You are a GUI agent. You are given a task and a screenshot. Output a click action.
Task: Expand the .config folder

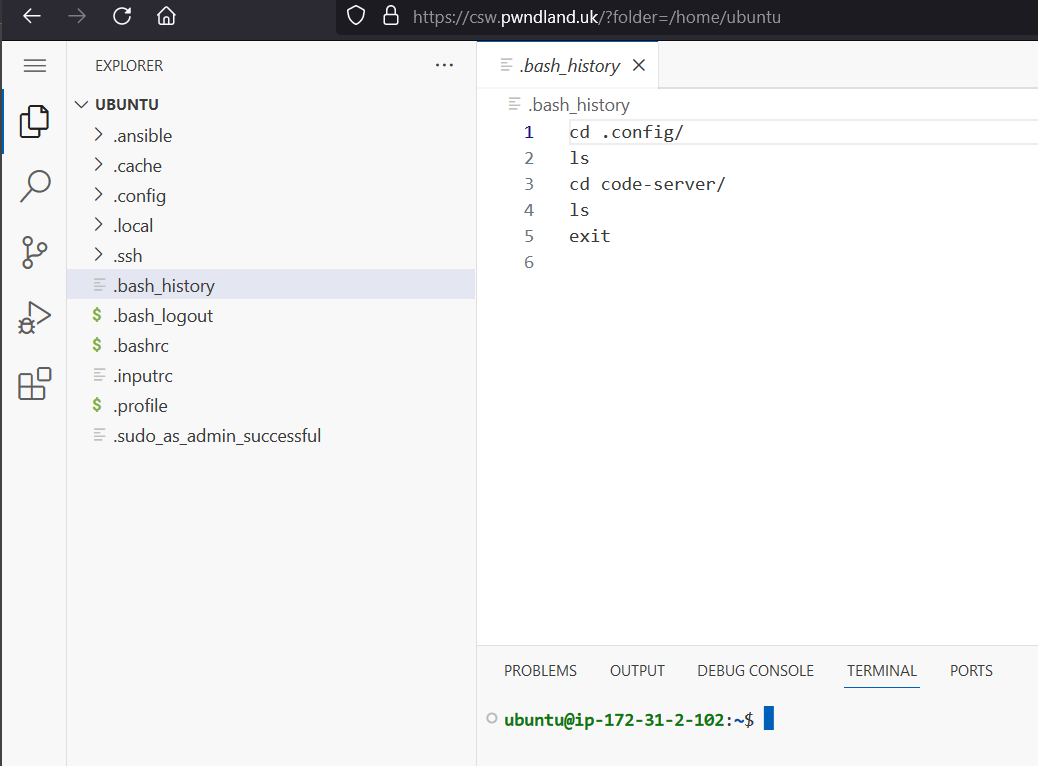click(x=139, y=196)
